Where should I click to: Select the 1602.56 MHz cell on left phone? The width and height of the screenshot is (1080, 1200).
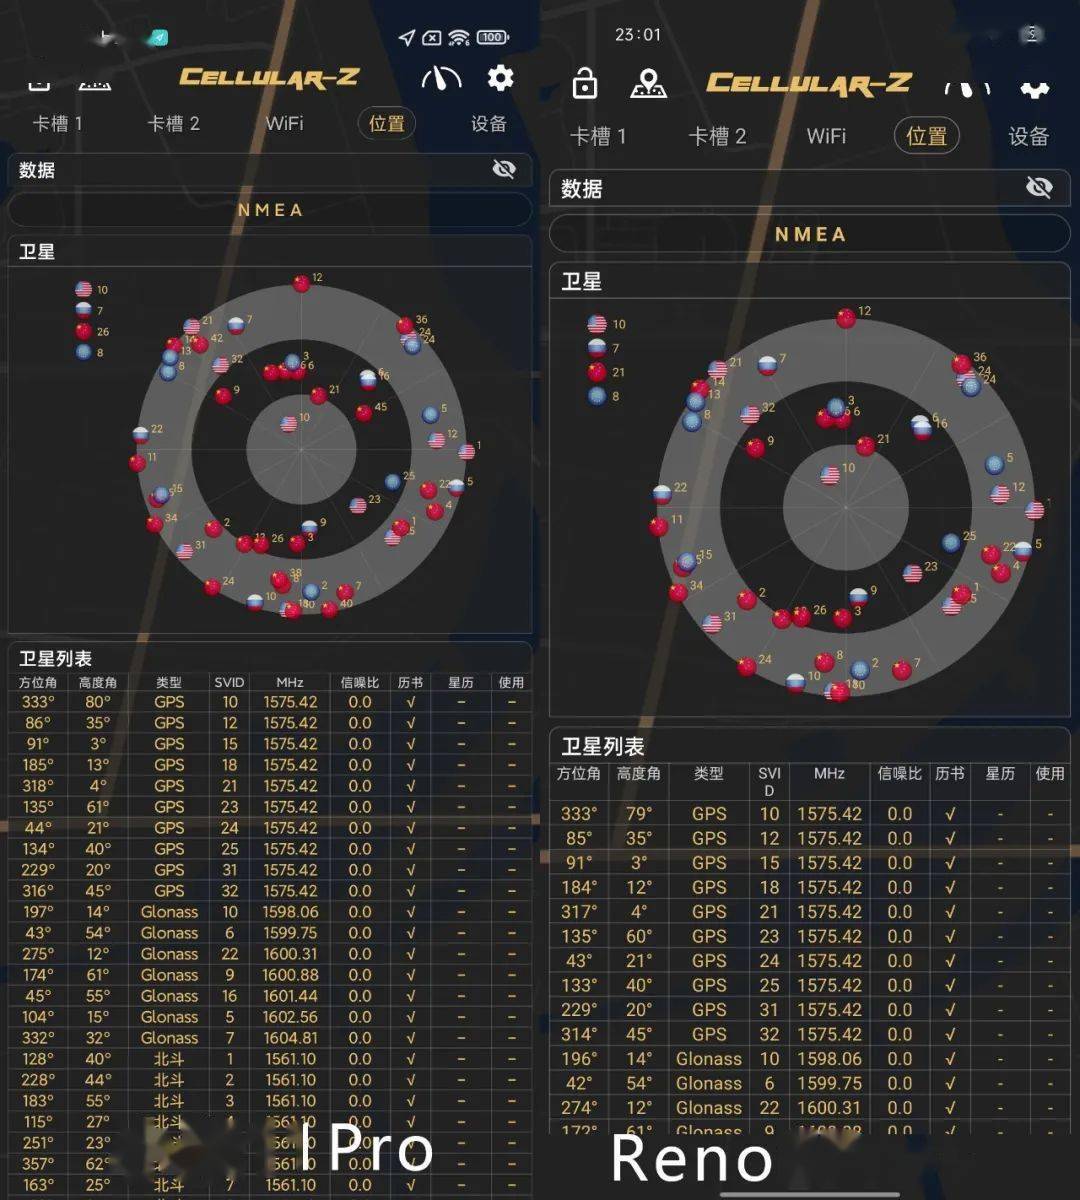pos(290,1017)
